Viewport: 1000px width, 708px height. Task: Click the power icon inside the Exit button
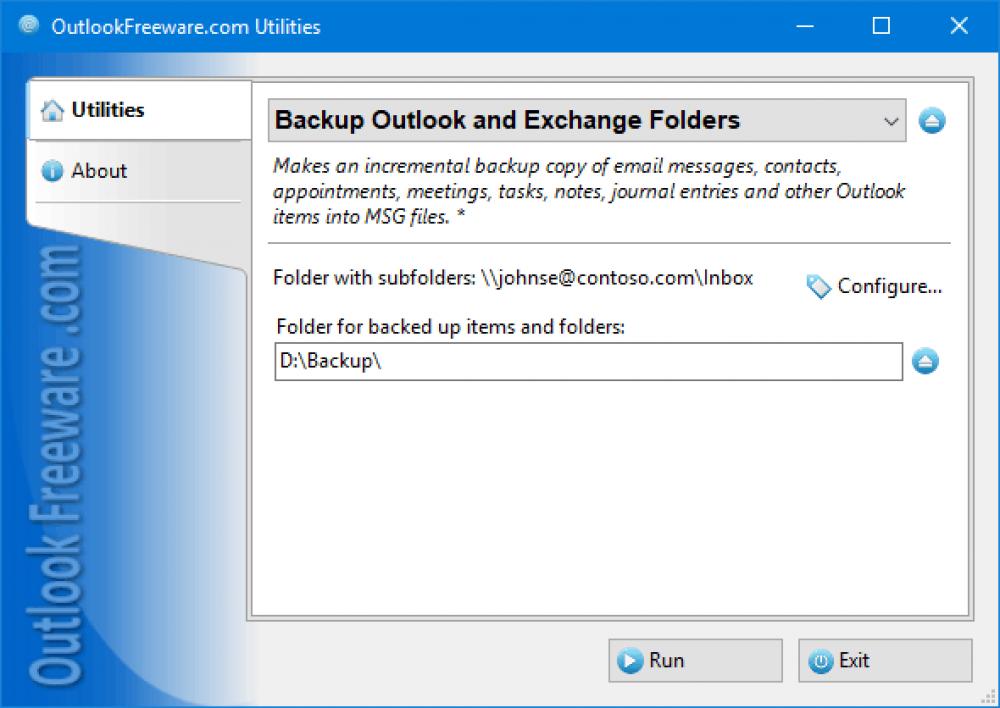coord(821,660)
